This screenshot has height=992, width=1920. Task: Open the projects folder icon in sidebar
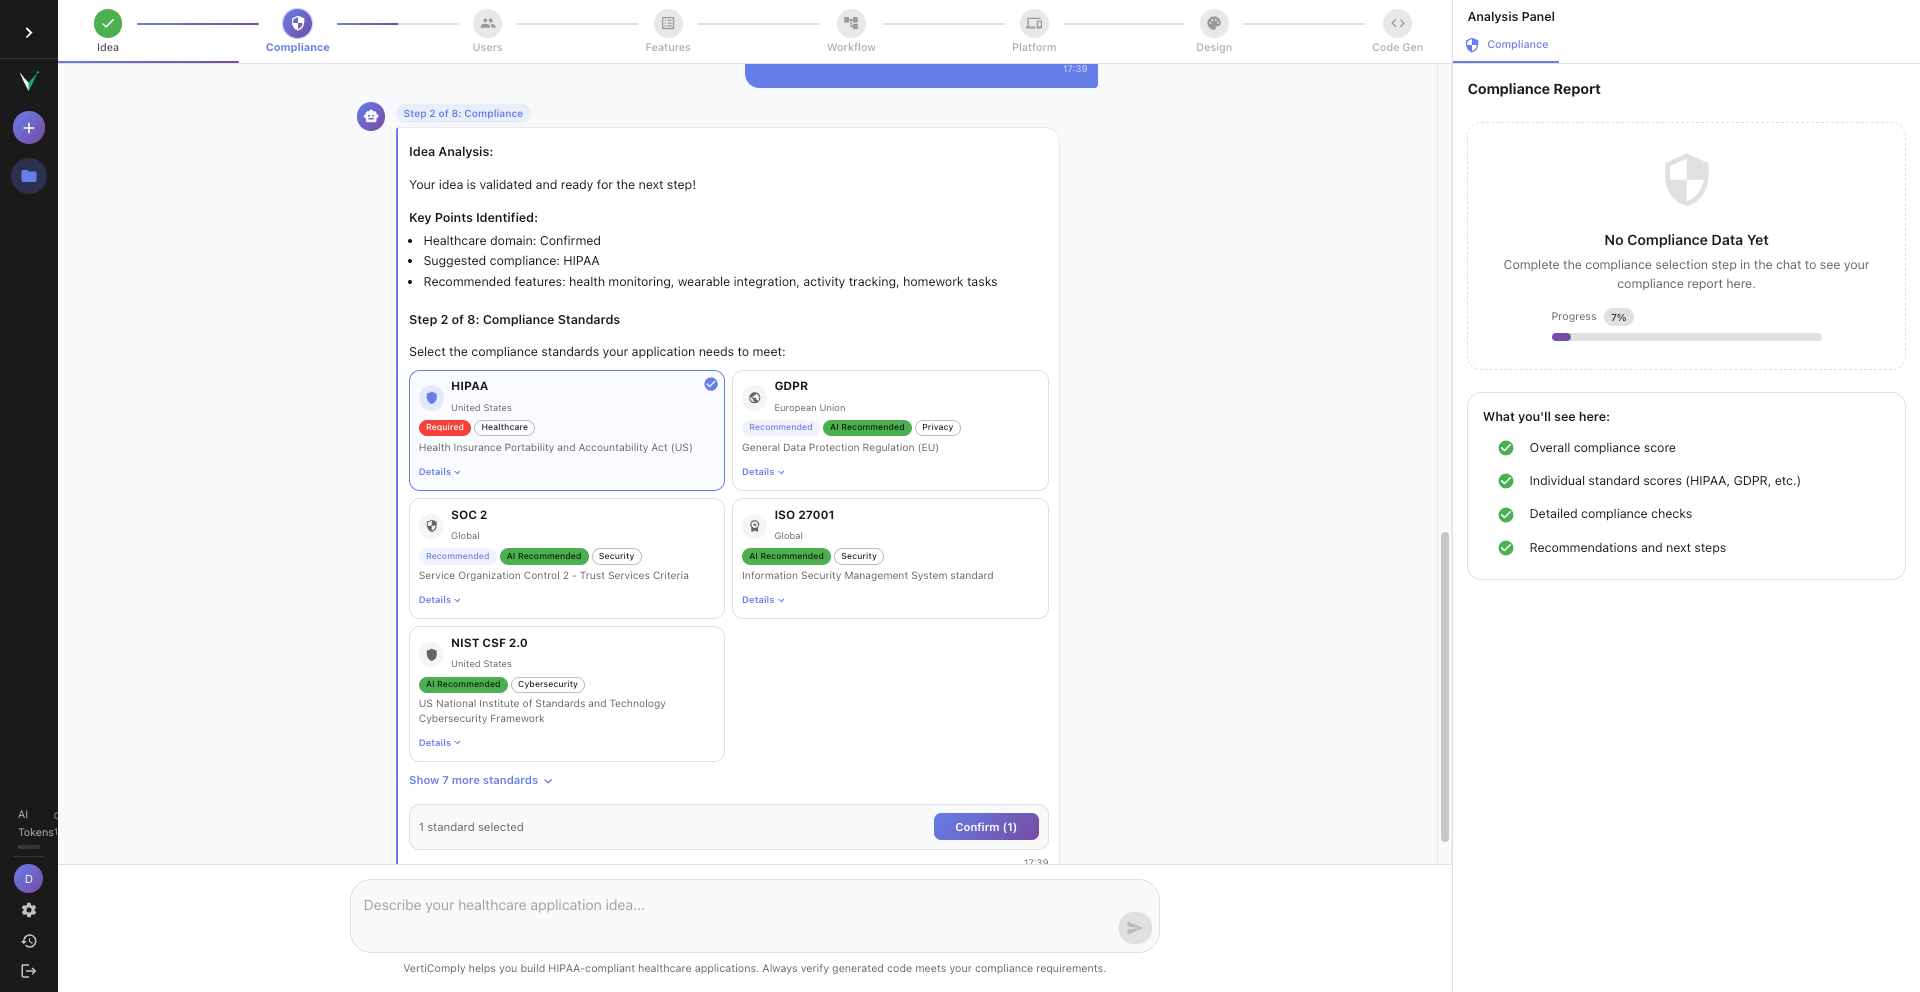[x=28, y=175]
